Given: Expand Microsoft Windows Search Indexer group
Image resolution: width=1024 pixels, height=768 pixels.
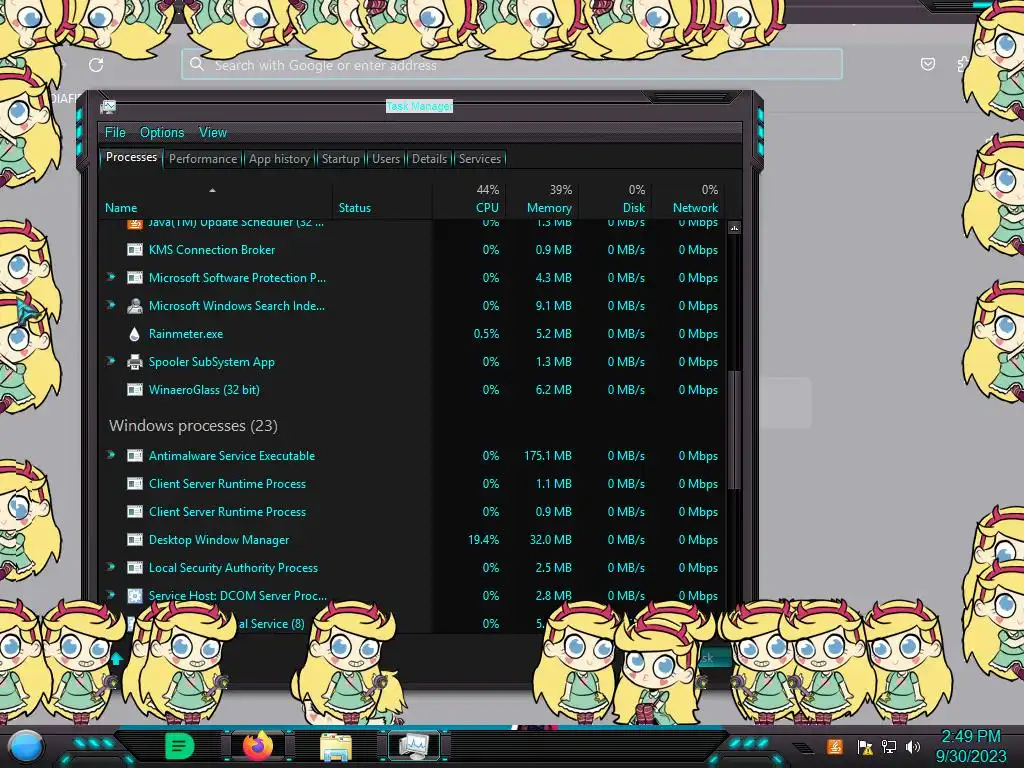Looking at the screenshot, I should [111, 305].
